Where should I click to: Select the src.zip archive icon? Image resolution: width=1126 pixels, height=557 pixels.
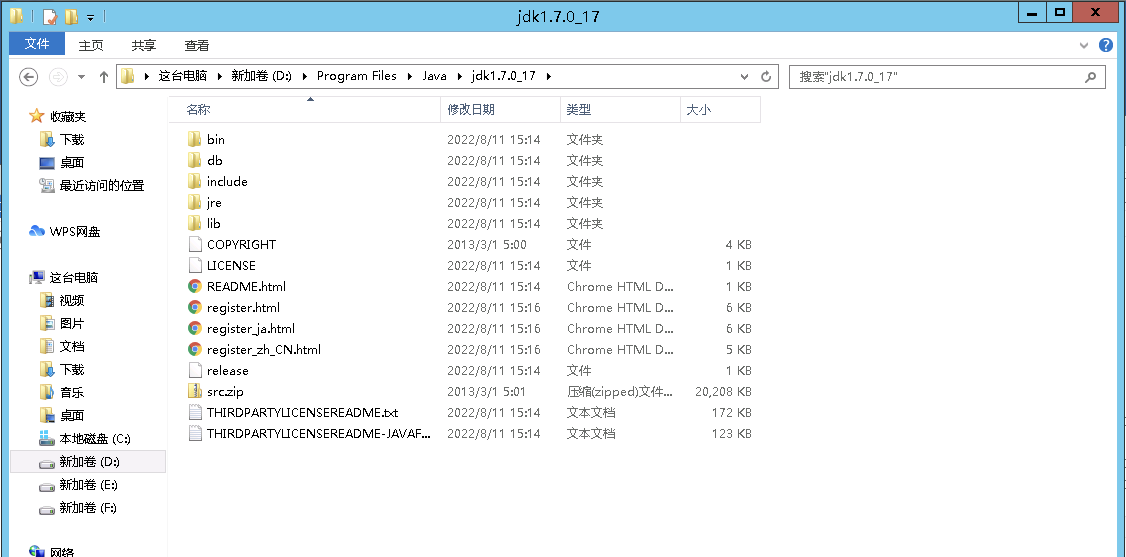tap(195, 392)
